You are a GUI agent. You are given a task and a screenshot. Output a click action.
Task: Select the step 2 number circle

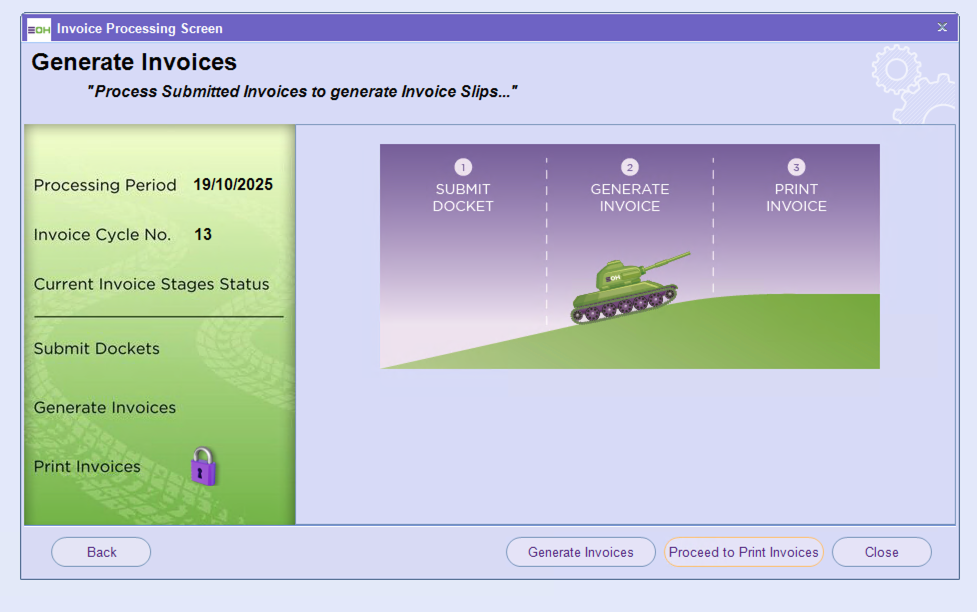pyautogui.click(x=630, y=167)
